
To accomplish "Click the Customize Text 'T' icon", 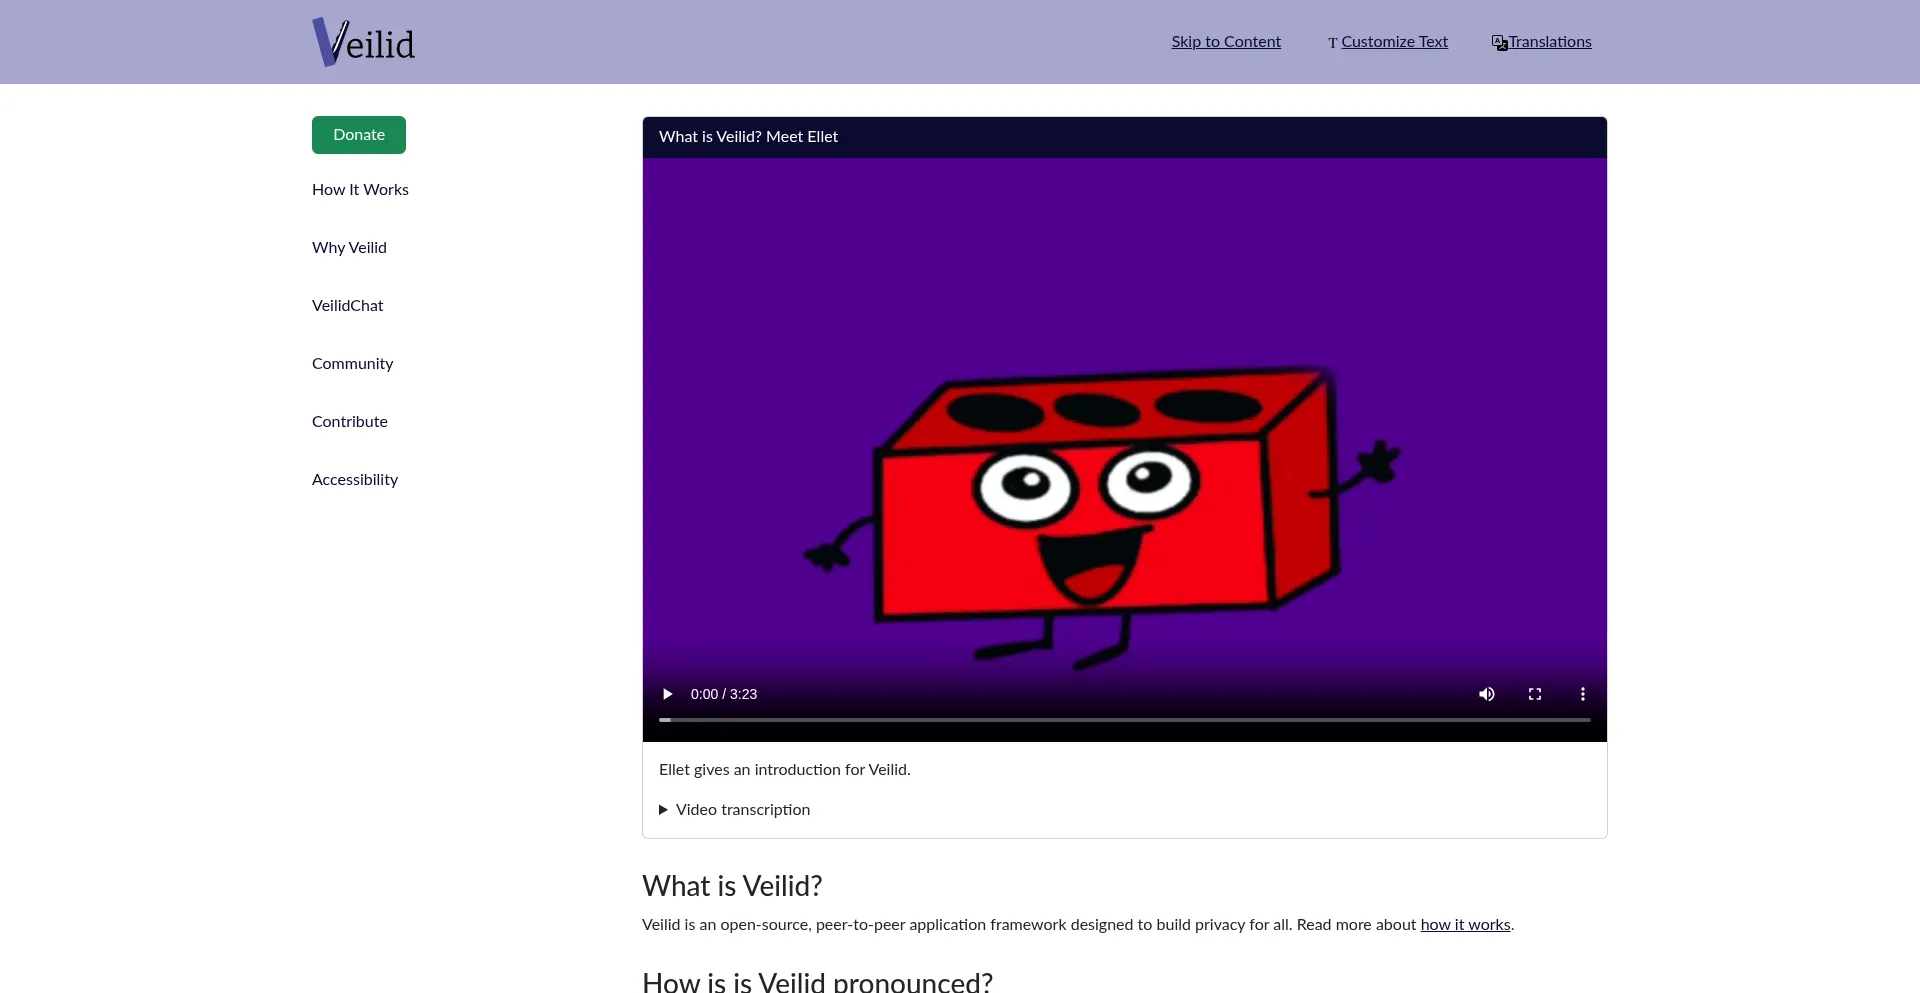I will (x=1332, y=42).
